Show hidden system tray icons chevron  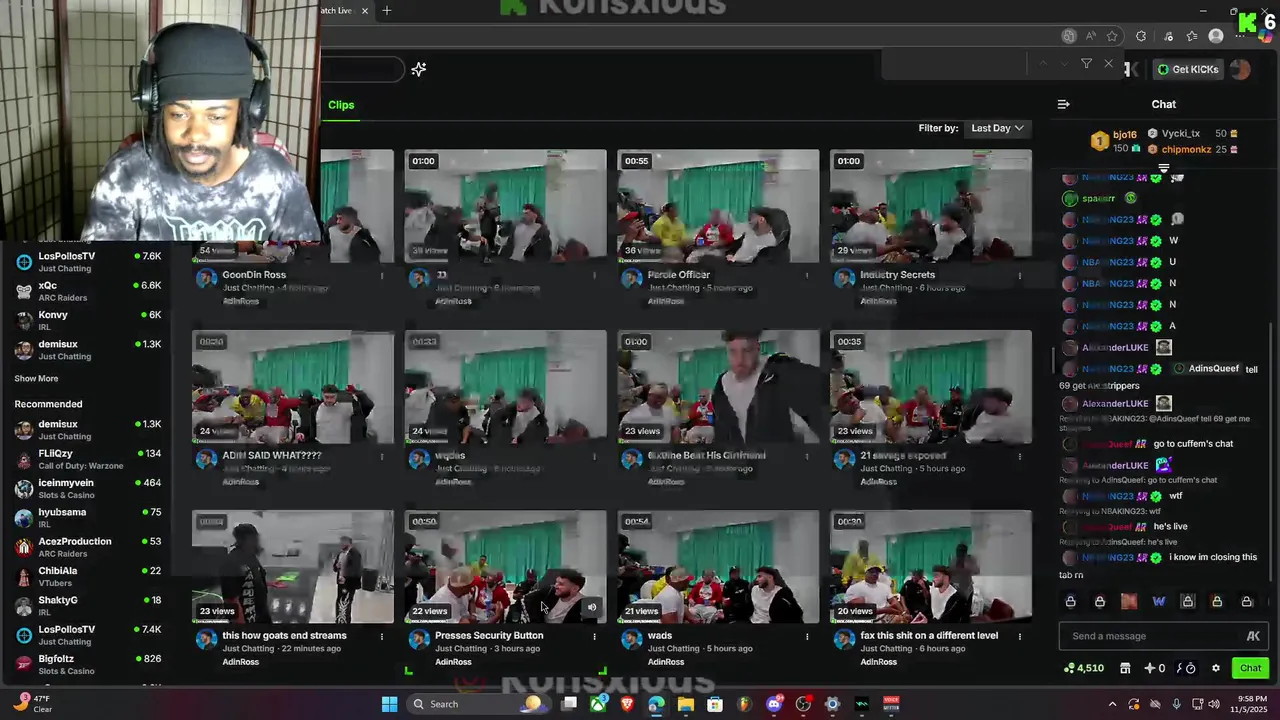coord(1112,704)
